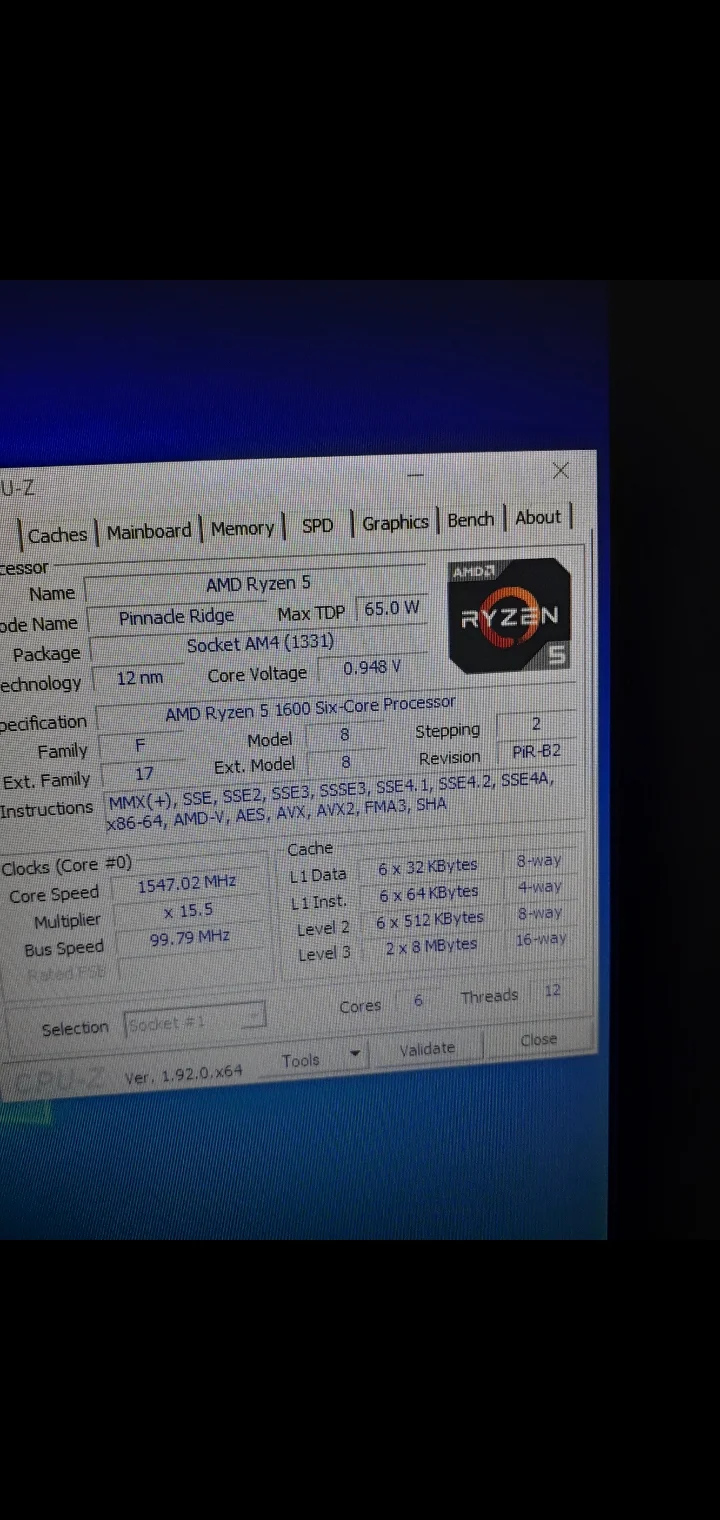Click the Level 2 6 x 512 KBytes value
This screenshot has width=720, height=1520.
pos(430,920)
